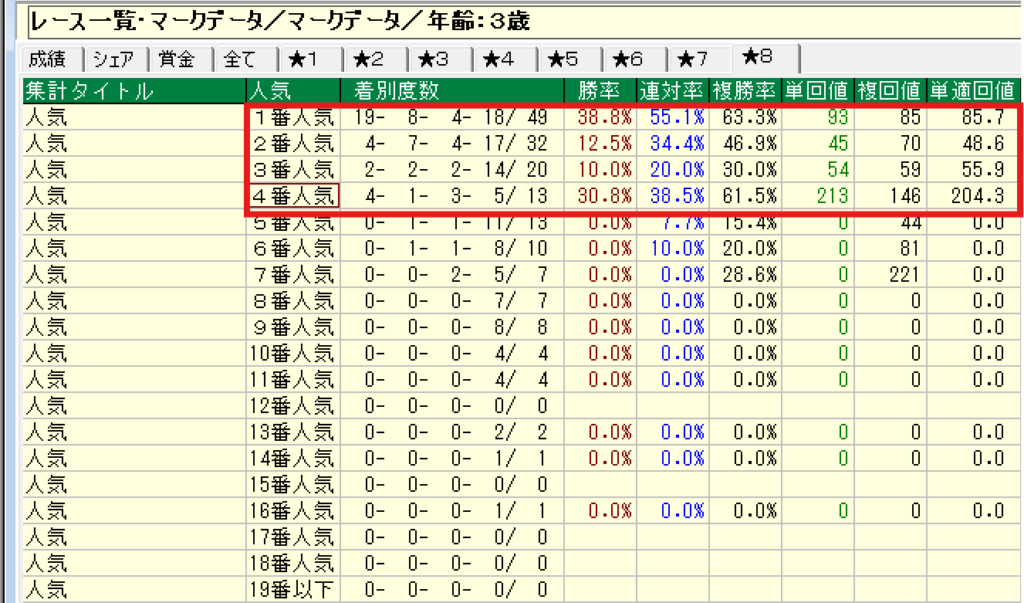The image size is (1024, 603).
Task: Sort by 複勝率 column header
Action: [745, 91]
